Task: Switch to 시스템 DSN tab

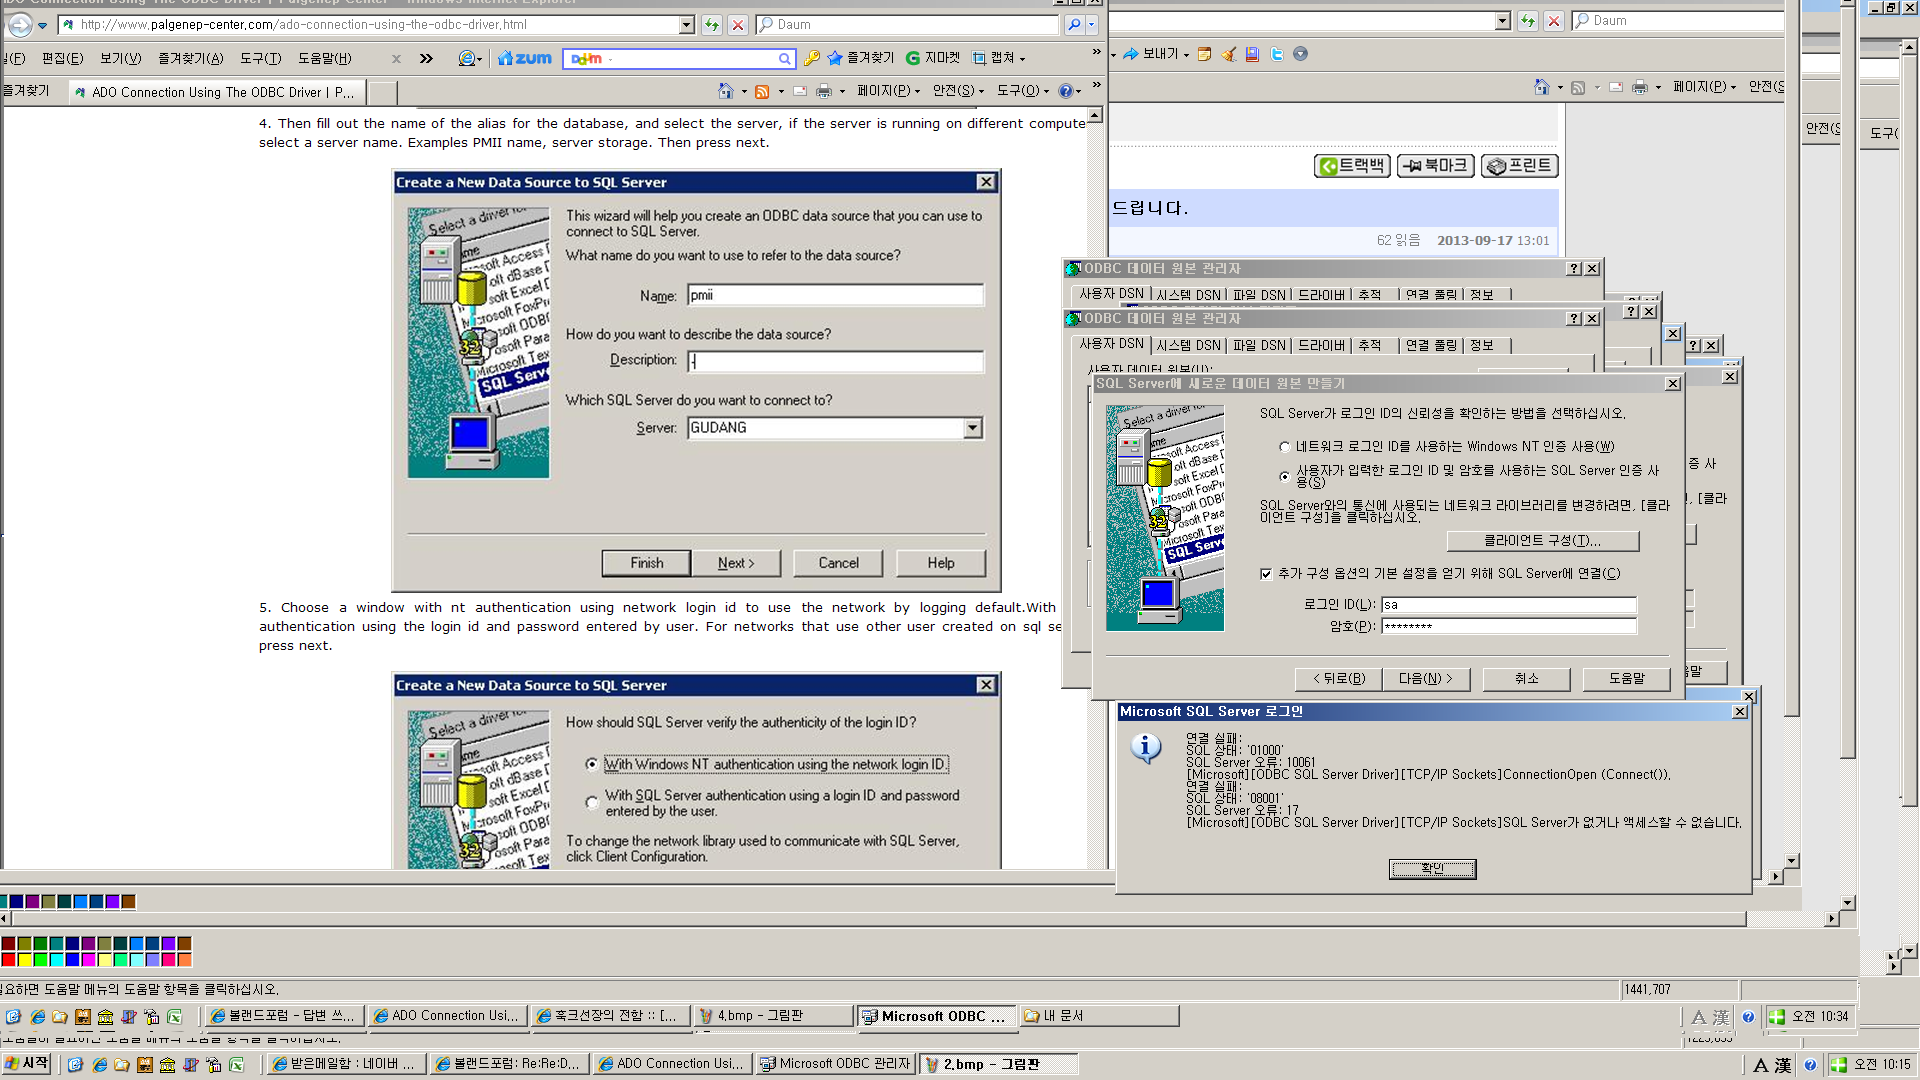Action: (1188, 345)
